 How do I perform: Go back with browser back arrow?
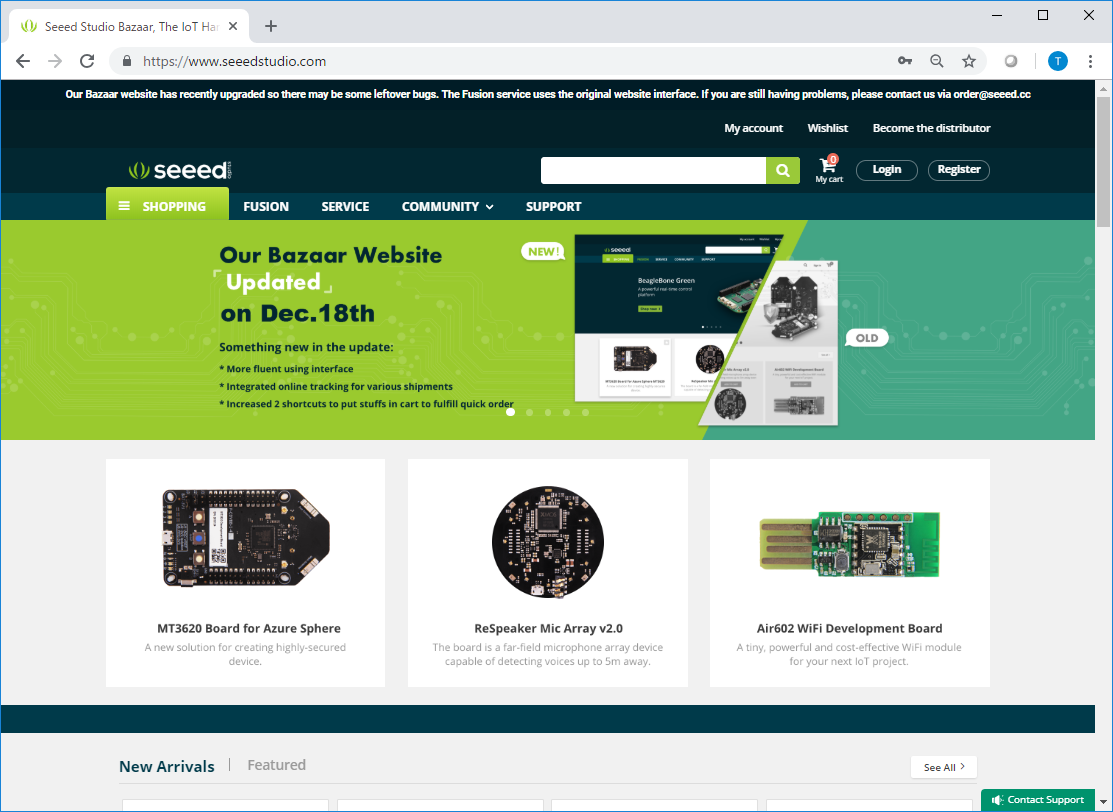click(x=23, y=61)
